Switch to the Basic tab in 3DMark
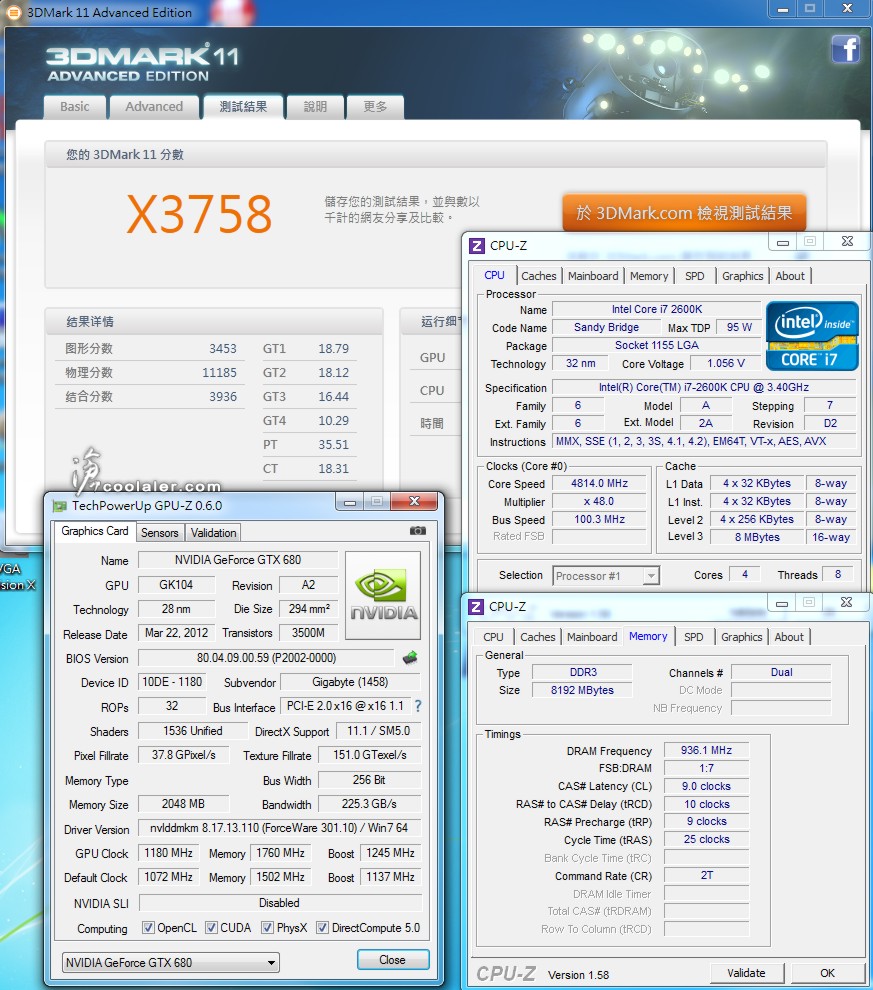 pyautogui.click(x=74, y=107)
